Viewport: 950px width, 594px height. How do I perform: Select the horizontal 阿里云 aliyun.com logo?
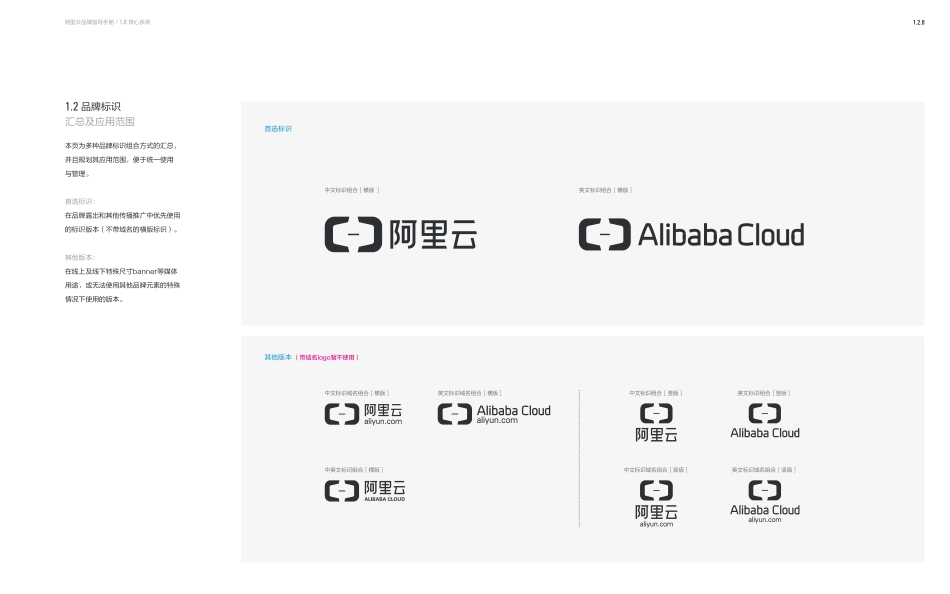point(364,414)
